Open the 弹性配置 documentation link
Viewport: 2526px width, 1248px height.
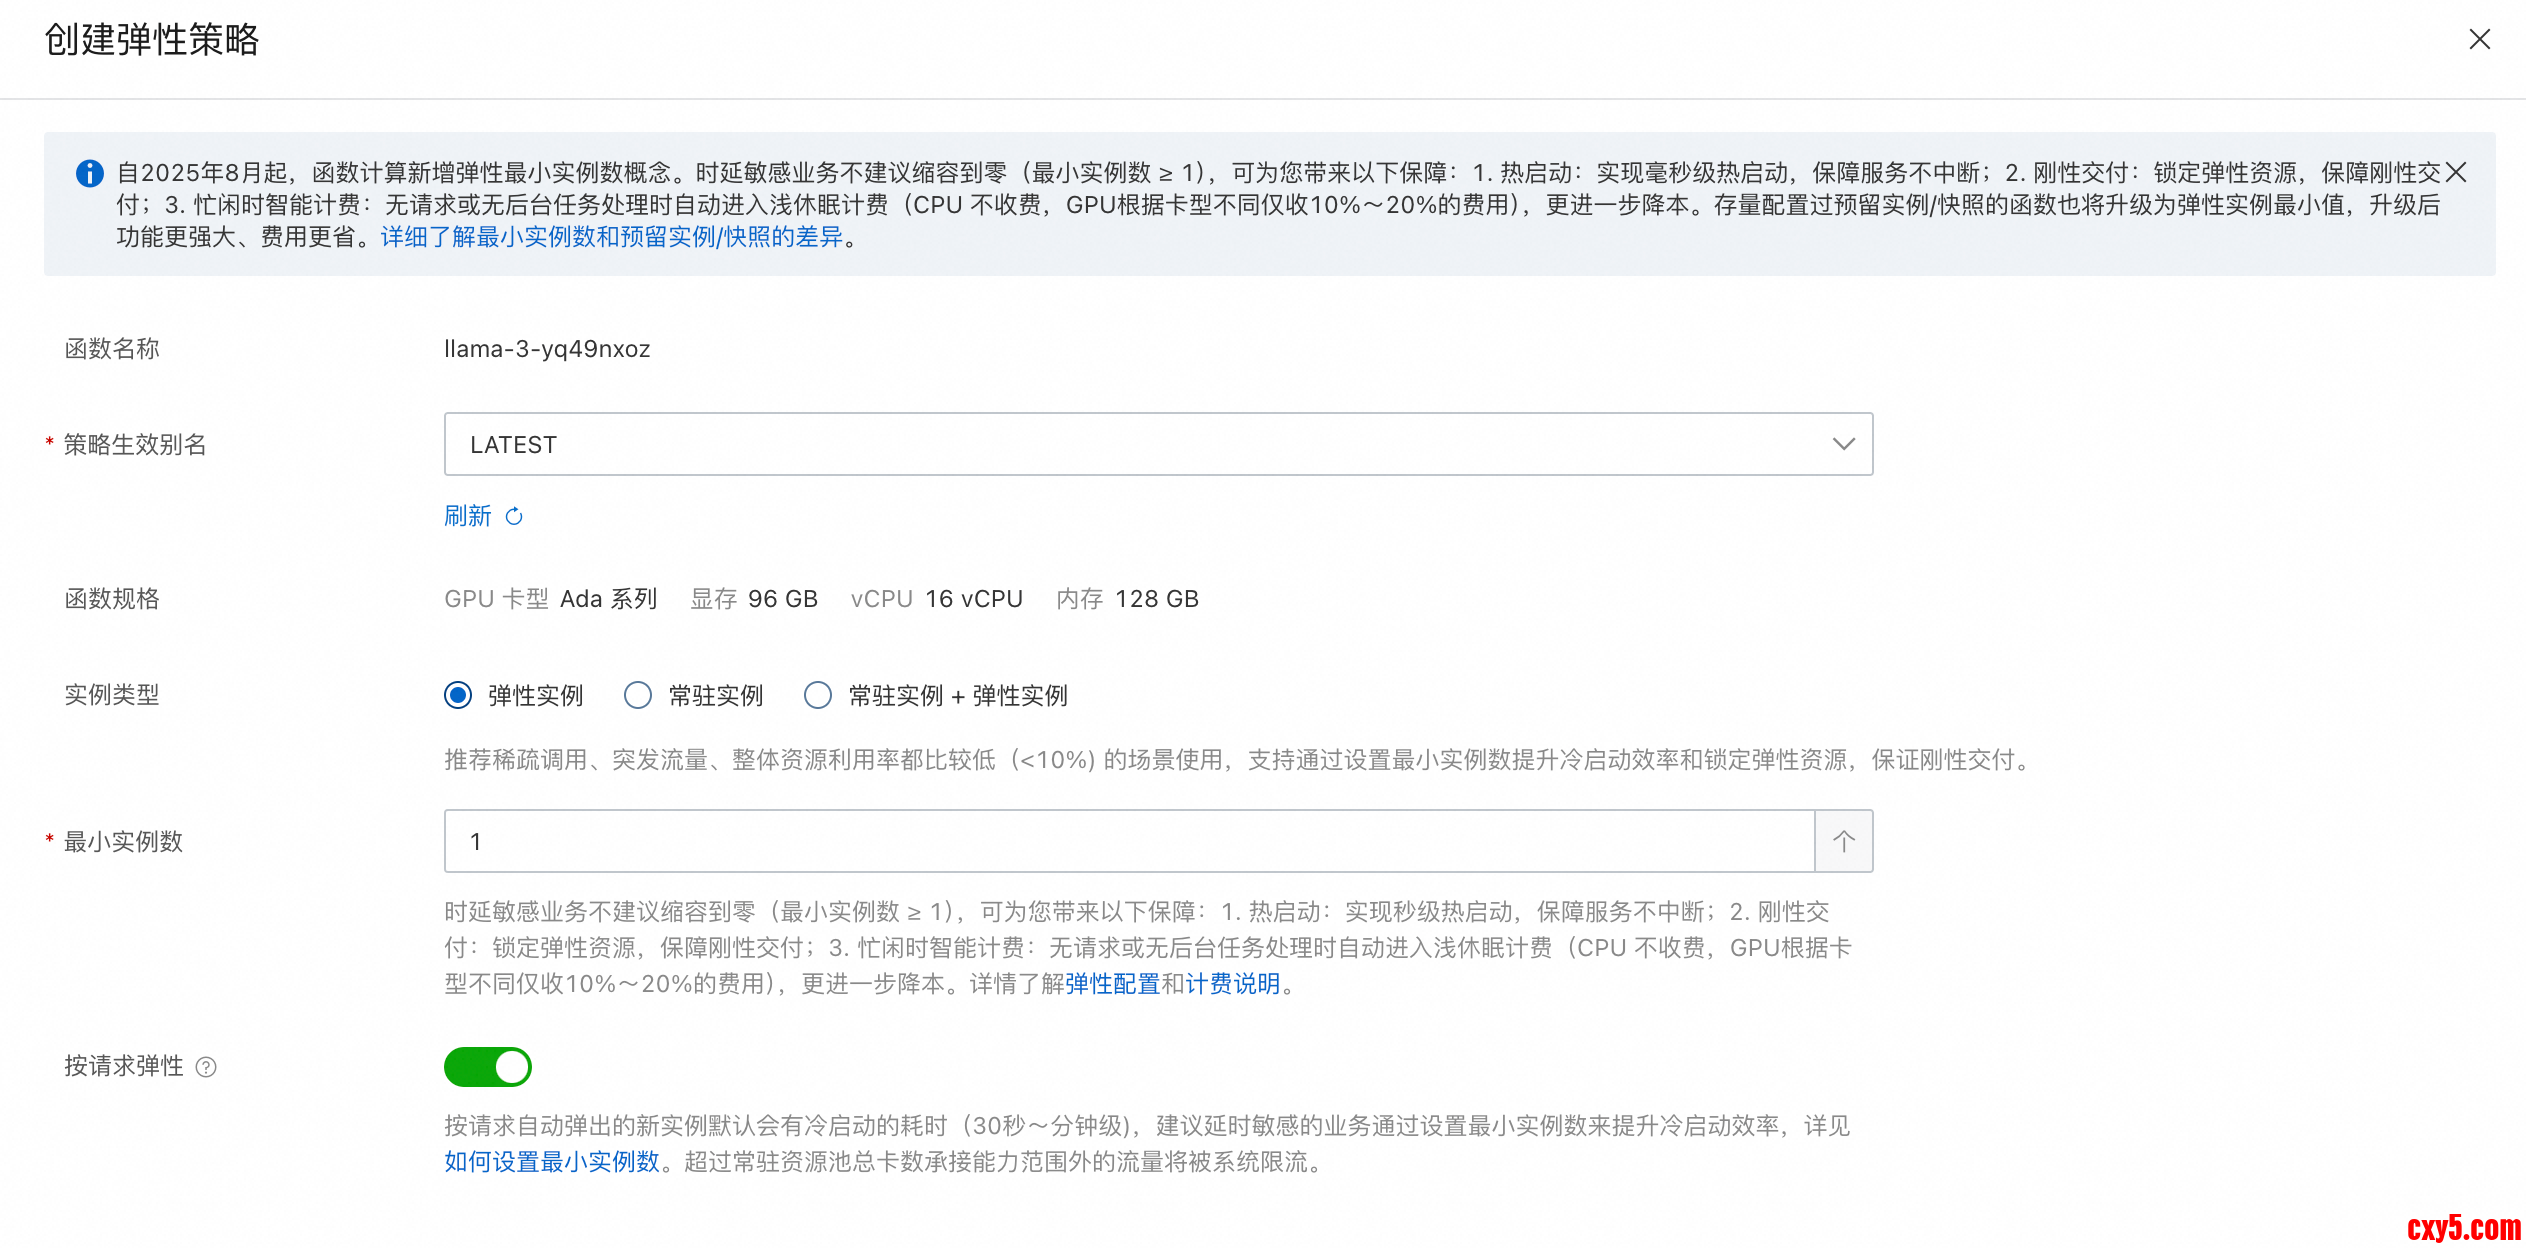coord(1112,984)
